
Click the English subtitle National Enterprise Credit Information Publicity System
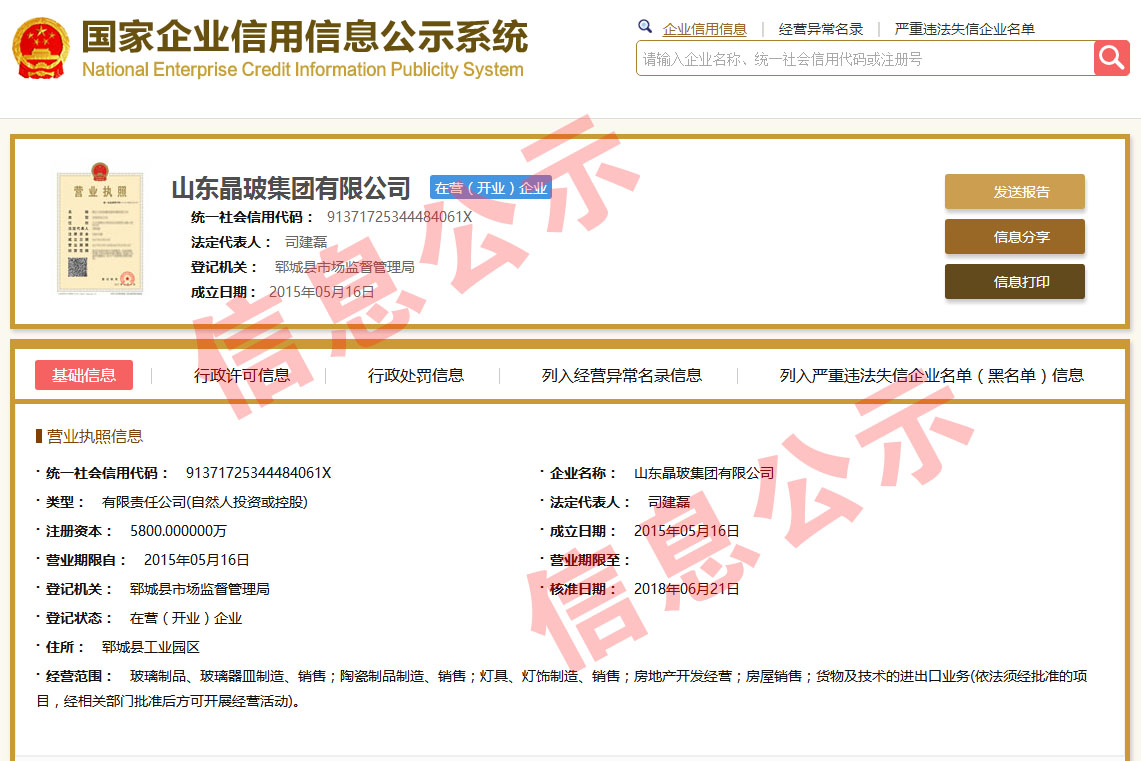click(303, 70)
